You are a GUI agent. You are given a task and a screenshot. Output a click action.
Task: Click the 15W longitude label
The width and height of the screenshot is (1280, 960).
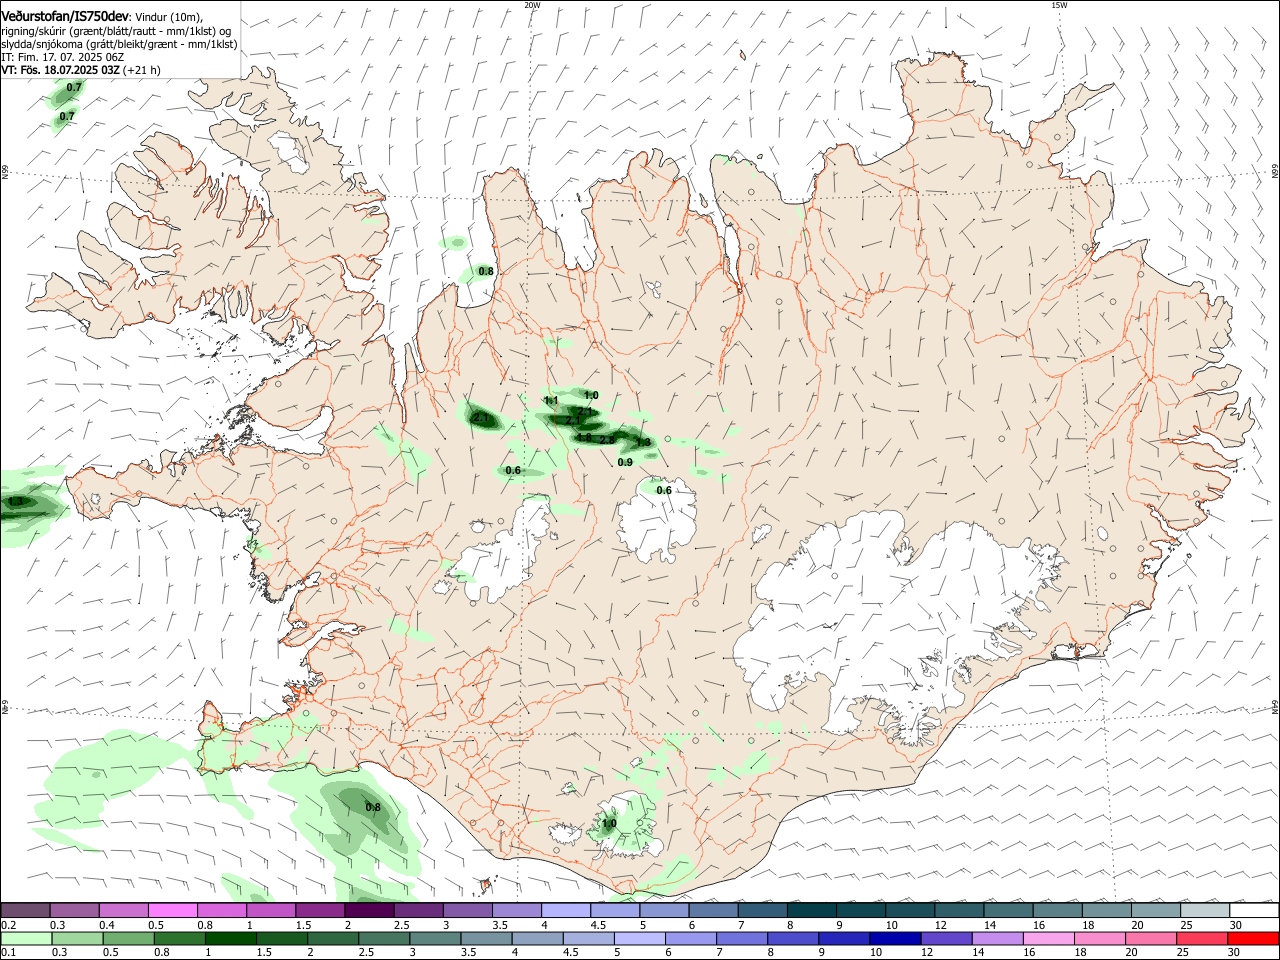pos(1059,5)
